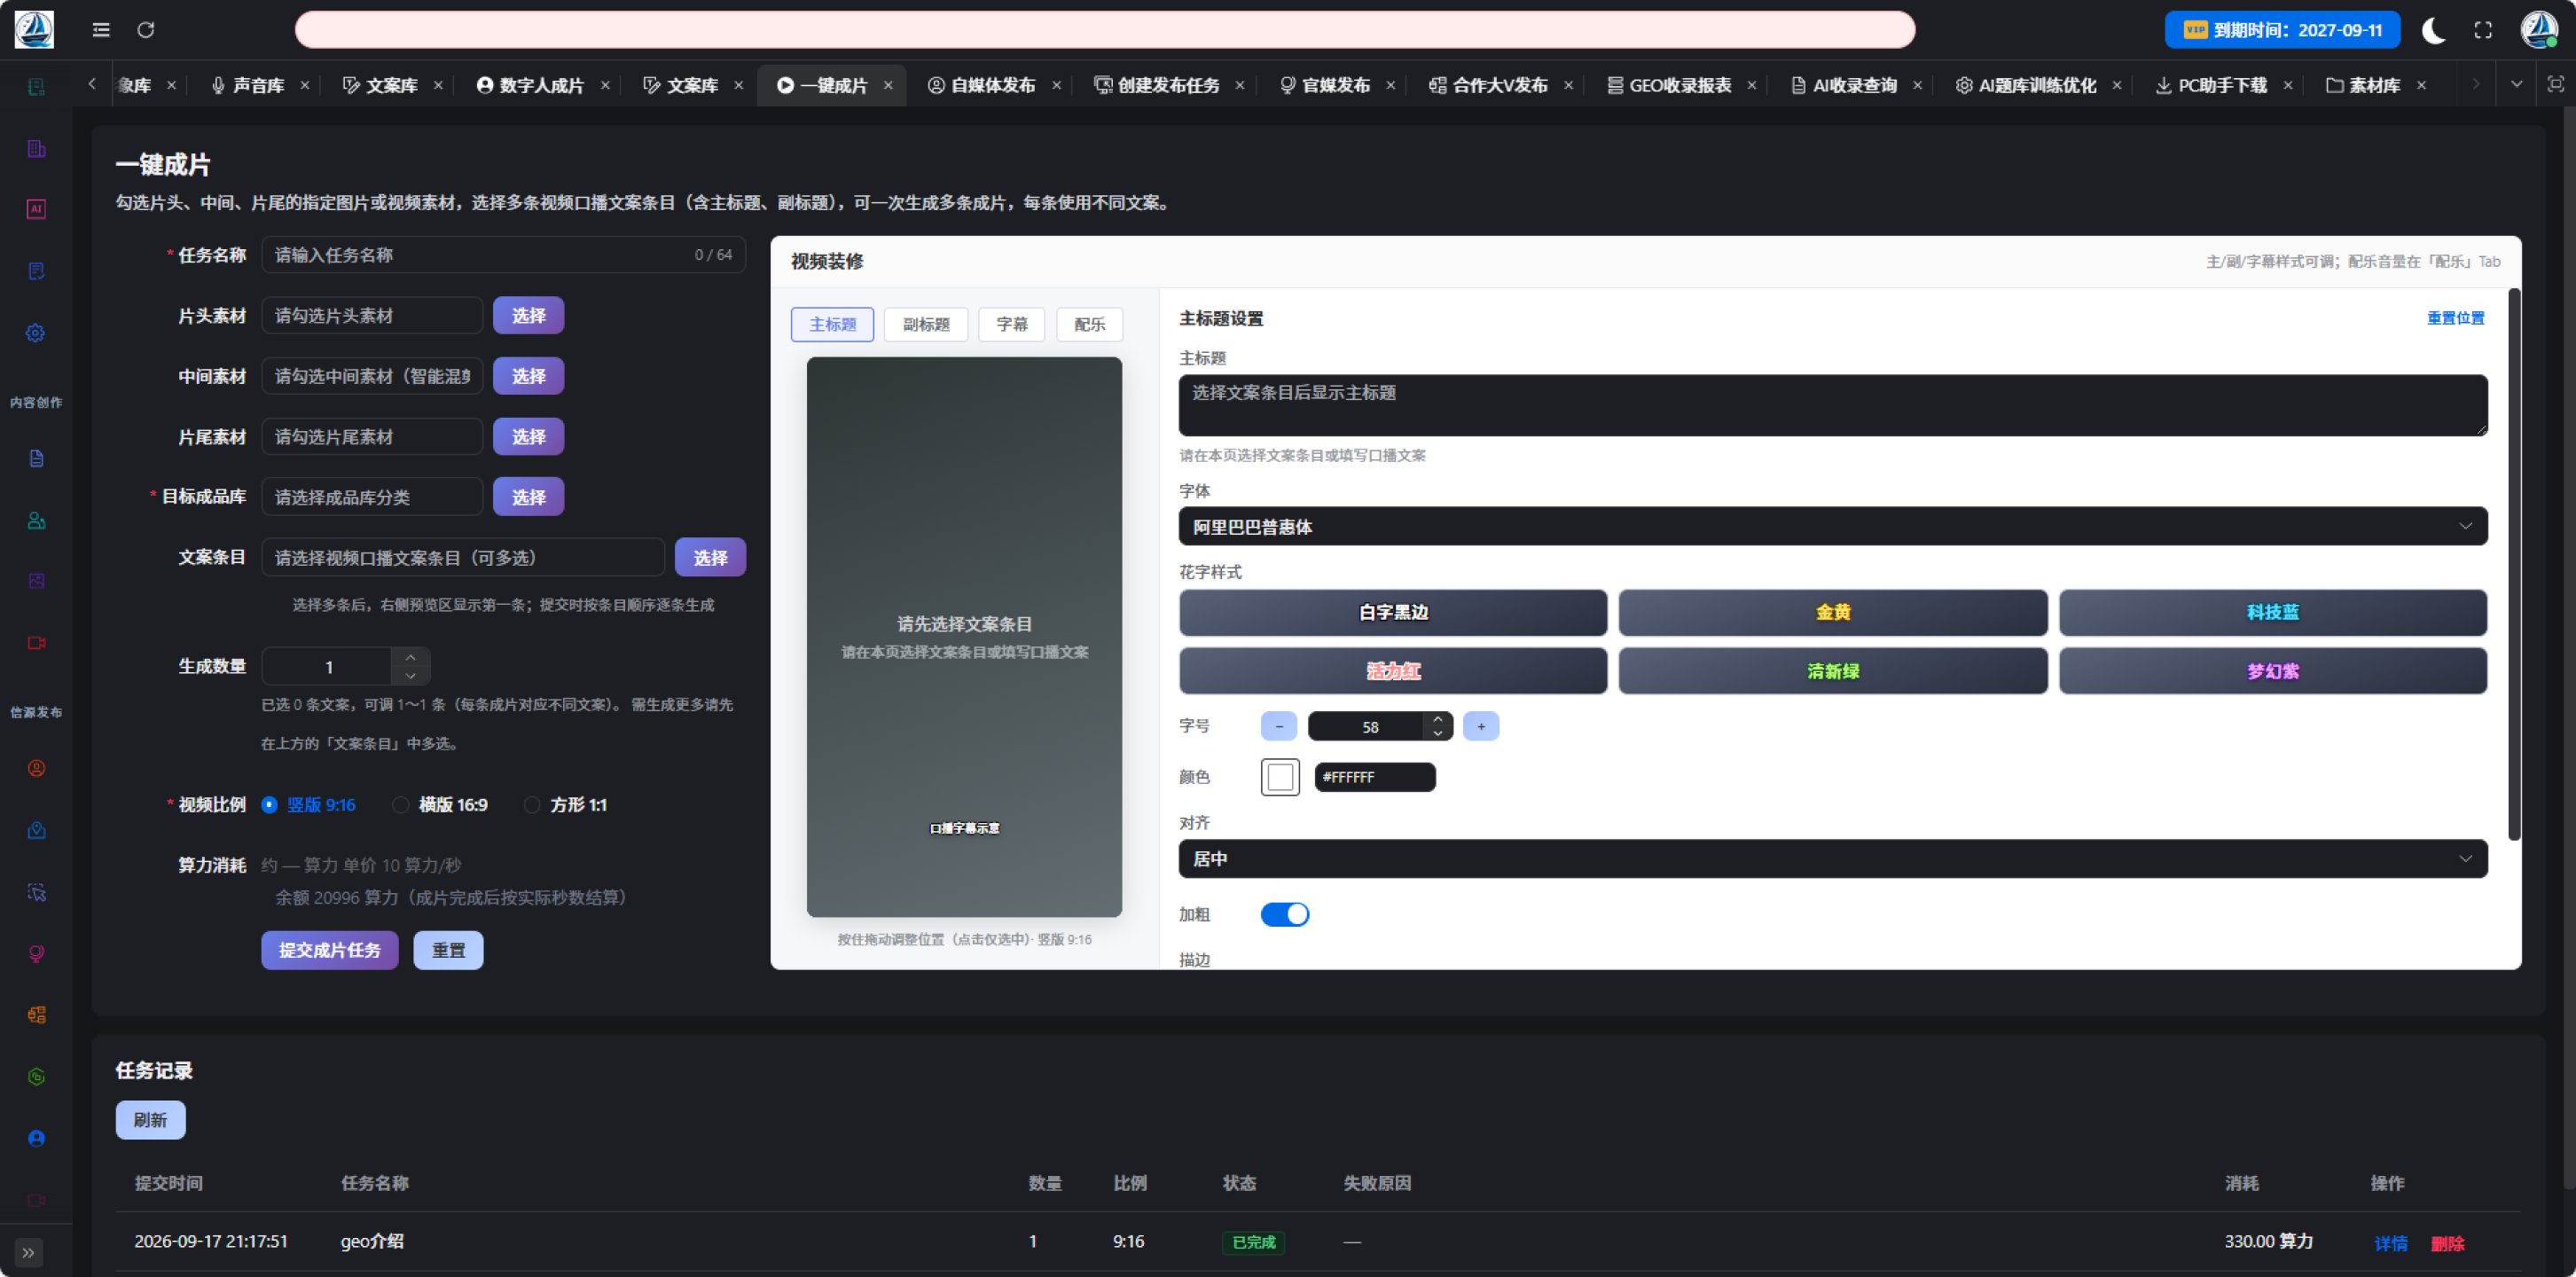Screen dimensions: 2576x1277
Task: Click 删除 for geo介绍 task
Action: click(x=2447, y=1243)
